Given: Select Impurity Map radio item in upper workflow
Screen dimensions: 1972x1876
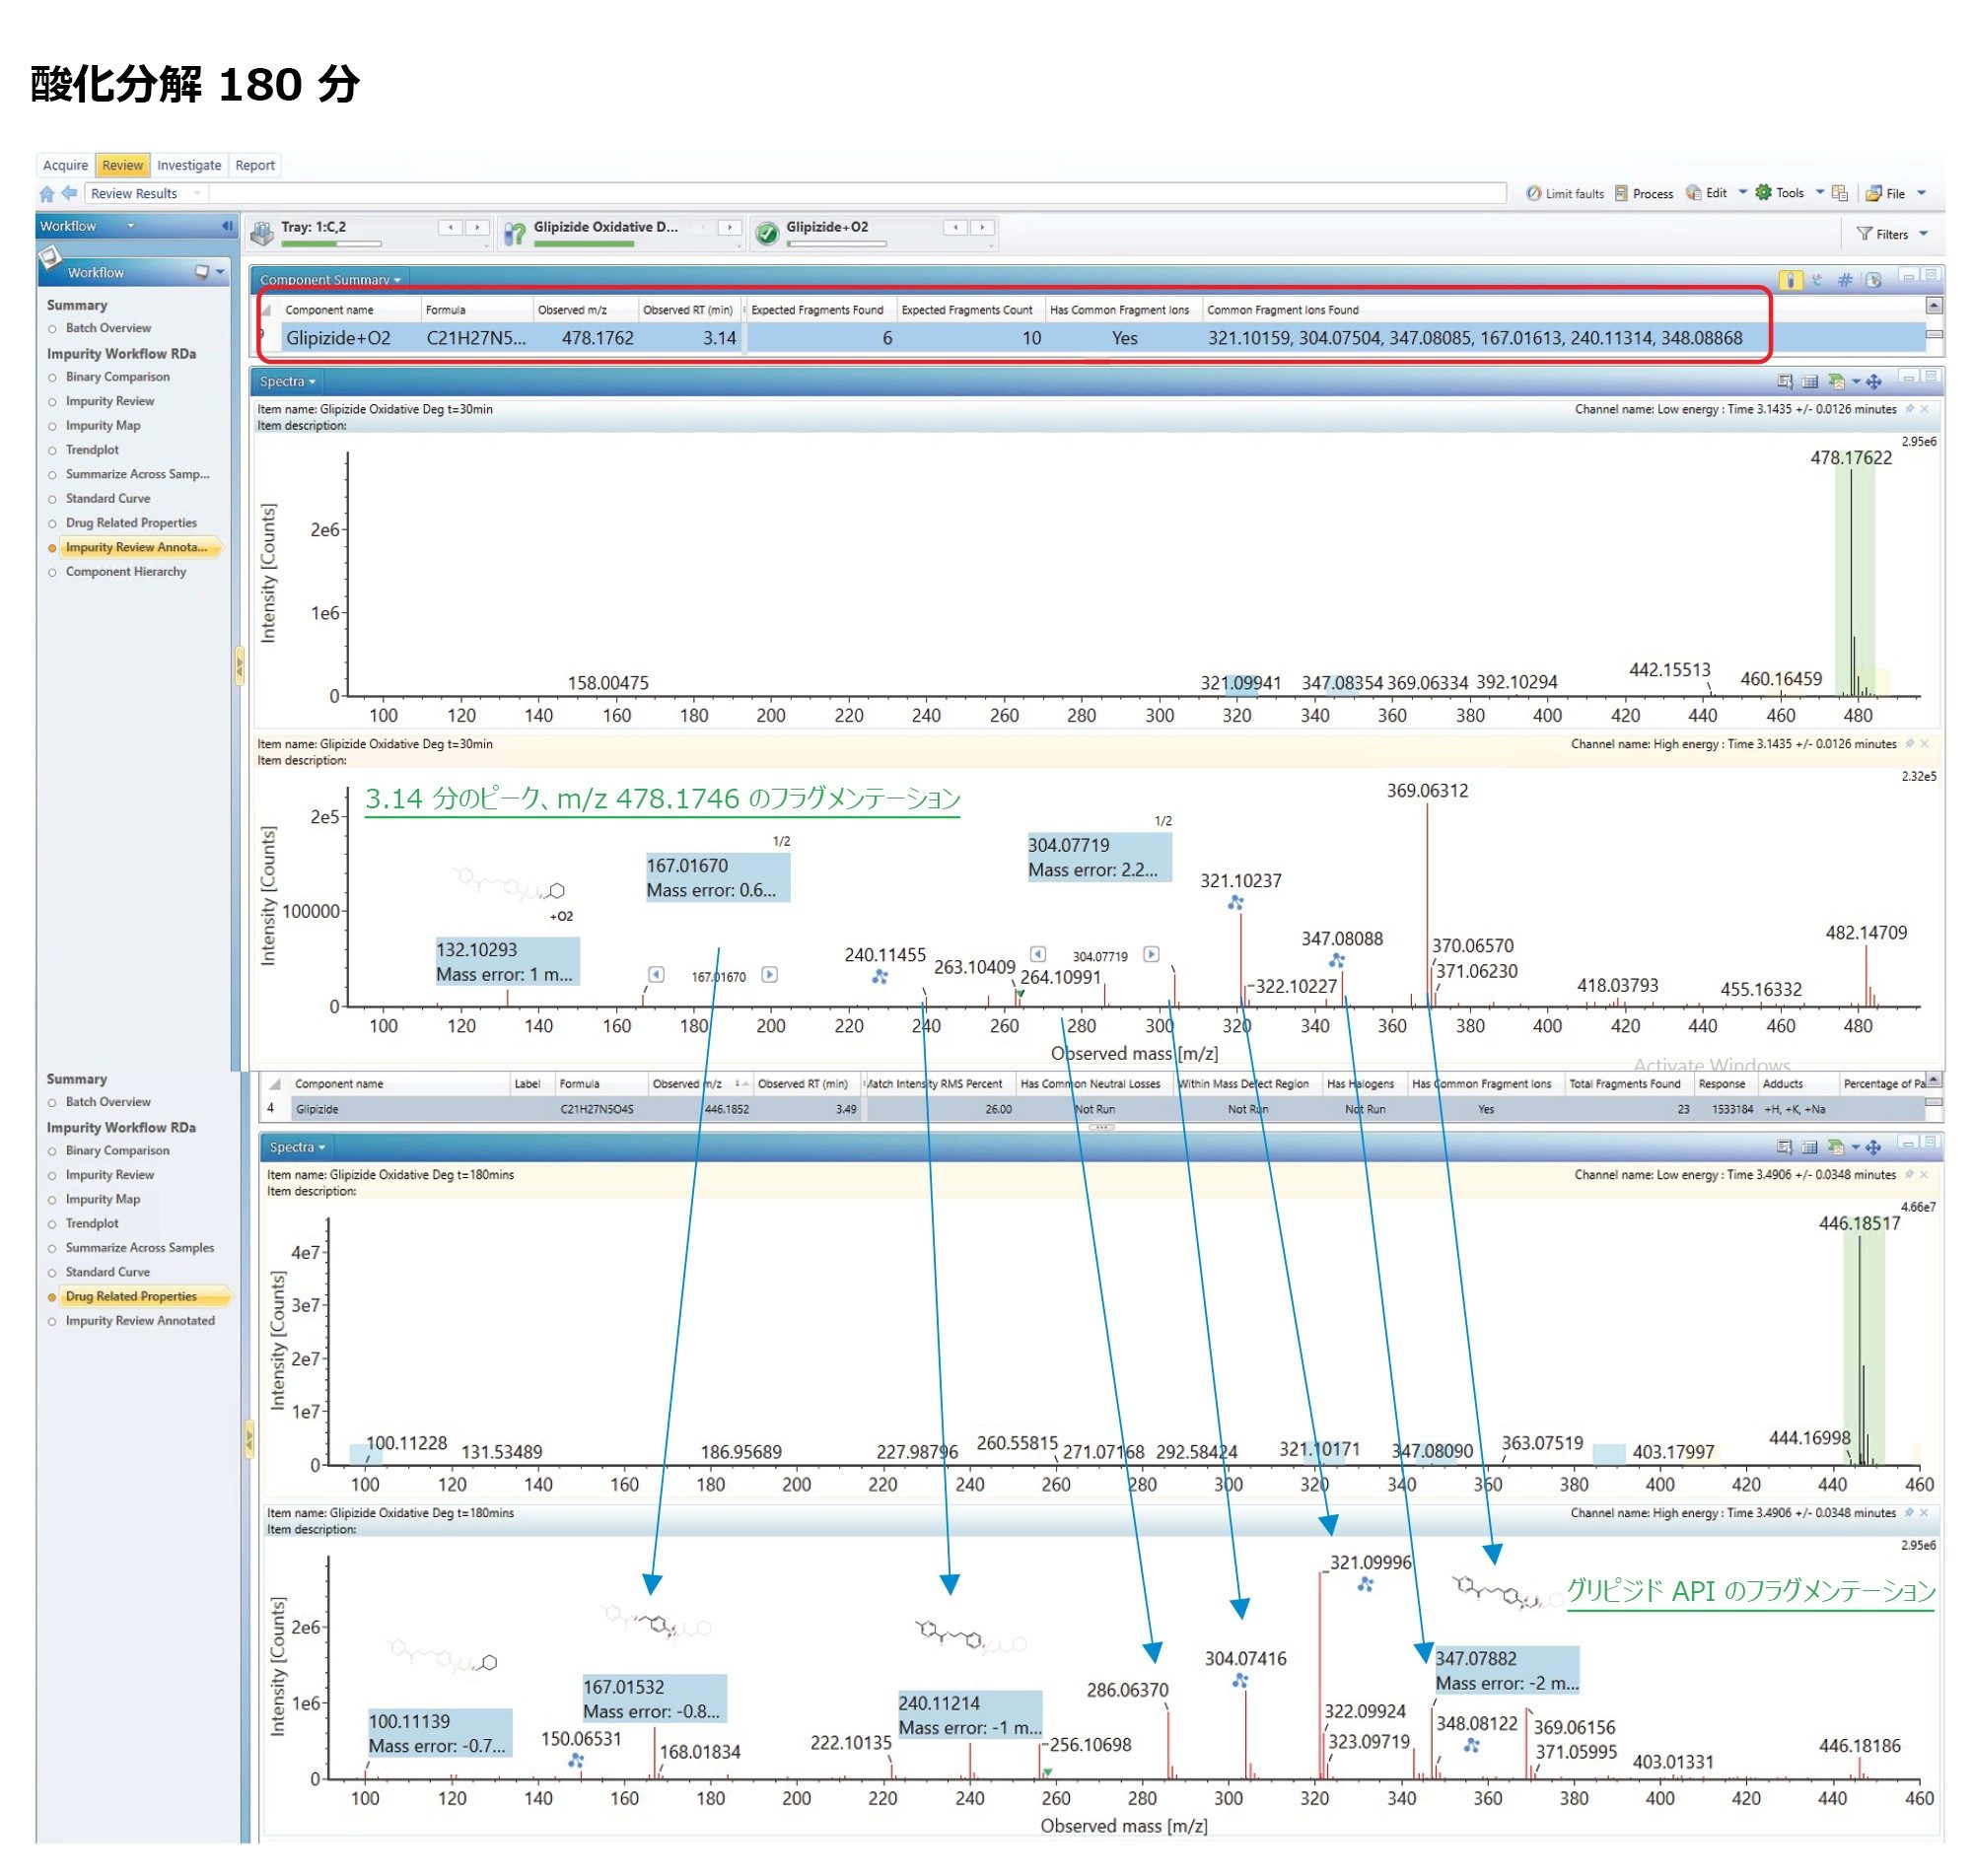Looking at the screenshot, I should pyautogui.click(x=102, y=425).
